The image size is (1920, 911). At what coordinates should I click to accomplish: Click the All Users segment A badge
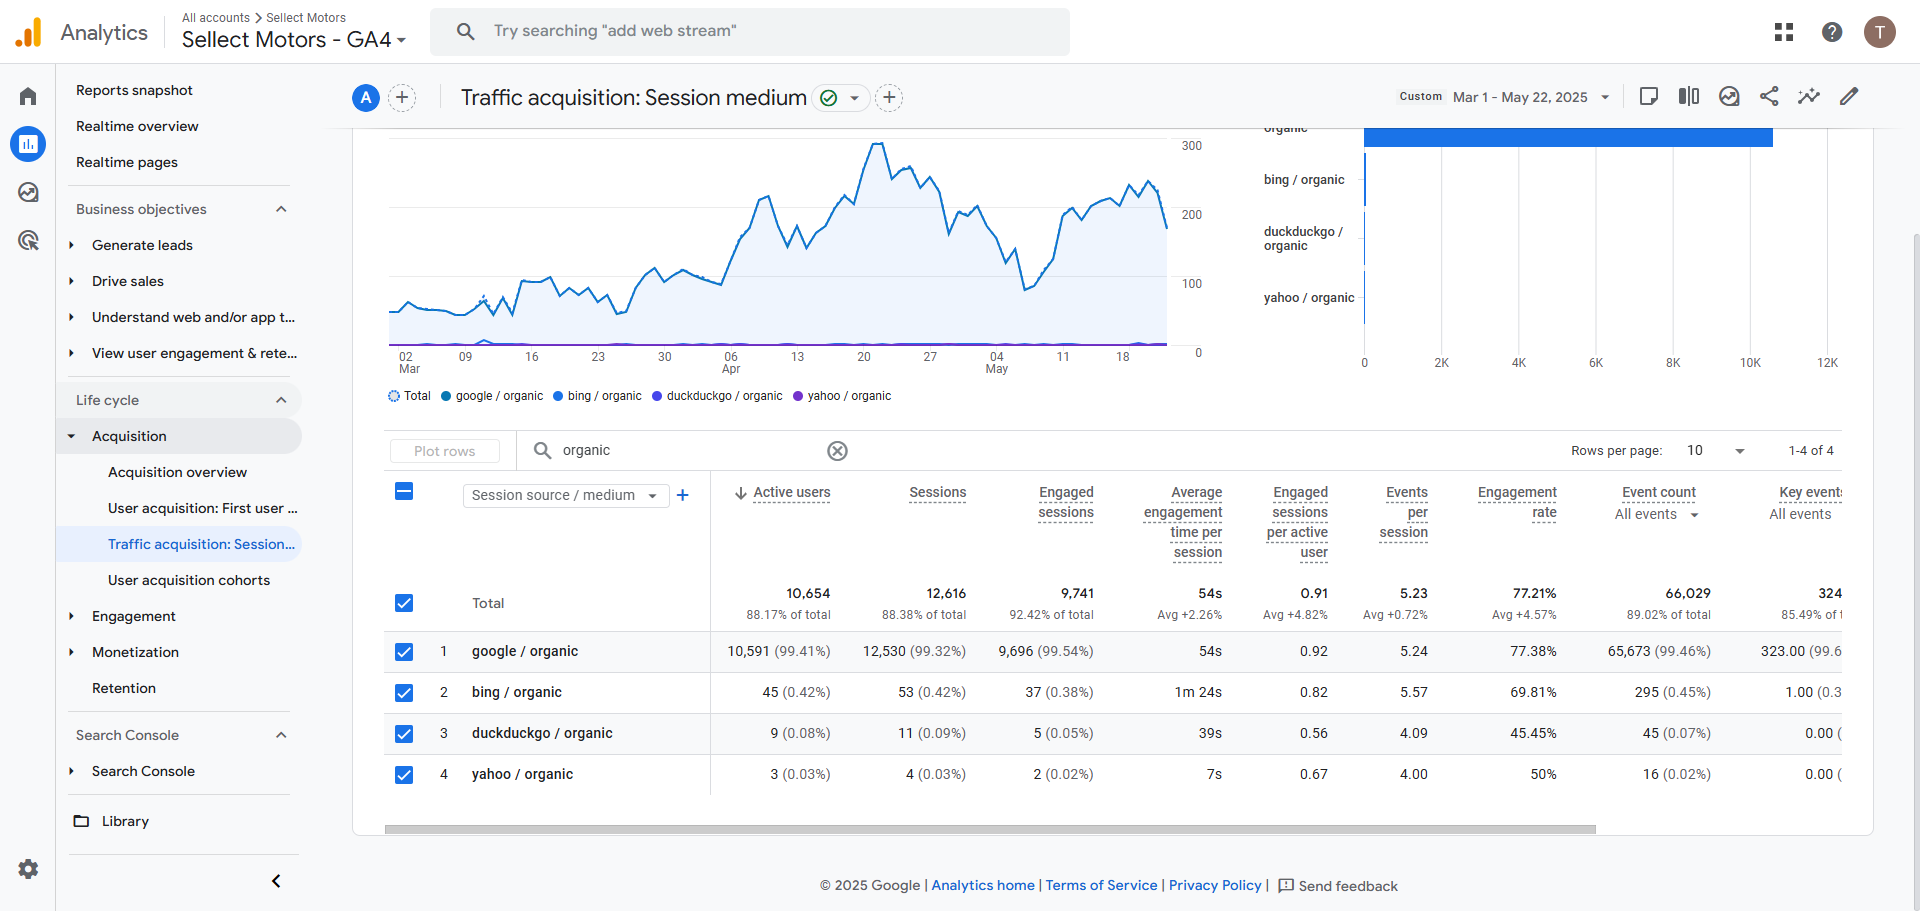(x=366, y=98)
